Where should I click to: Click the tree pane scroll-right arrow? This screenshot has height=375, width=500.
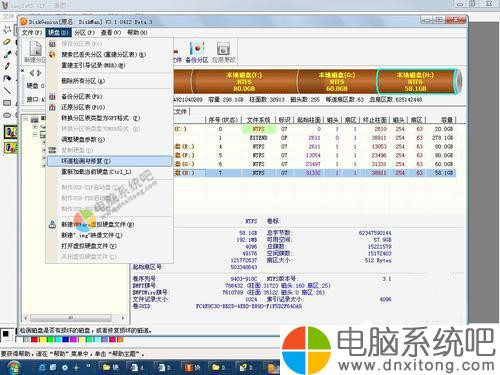click(123, 318)
